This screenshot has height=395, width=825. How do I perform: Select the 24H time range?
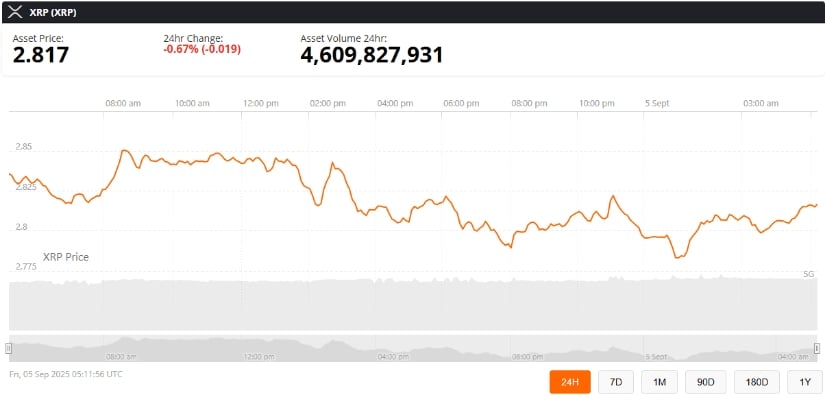570,382
